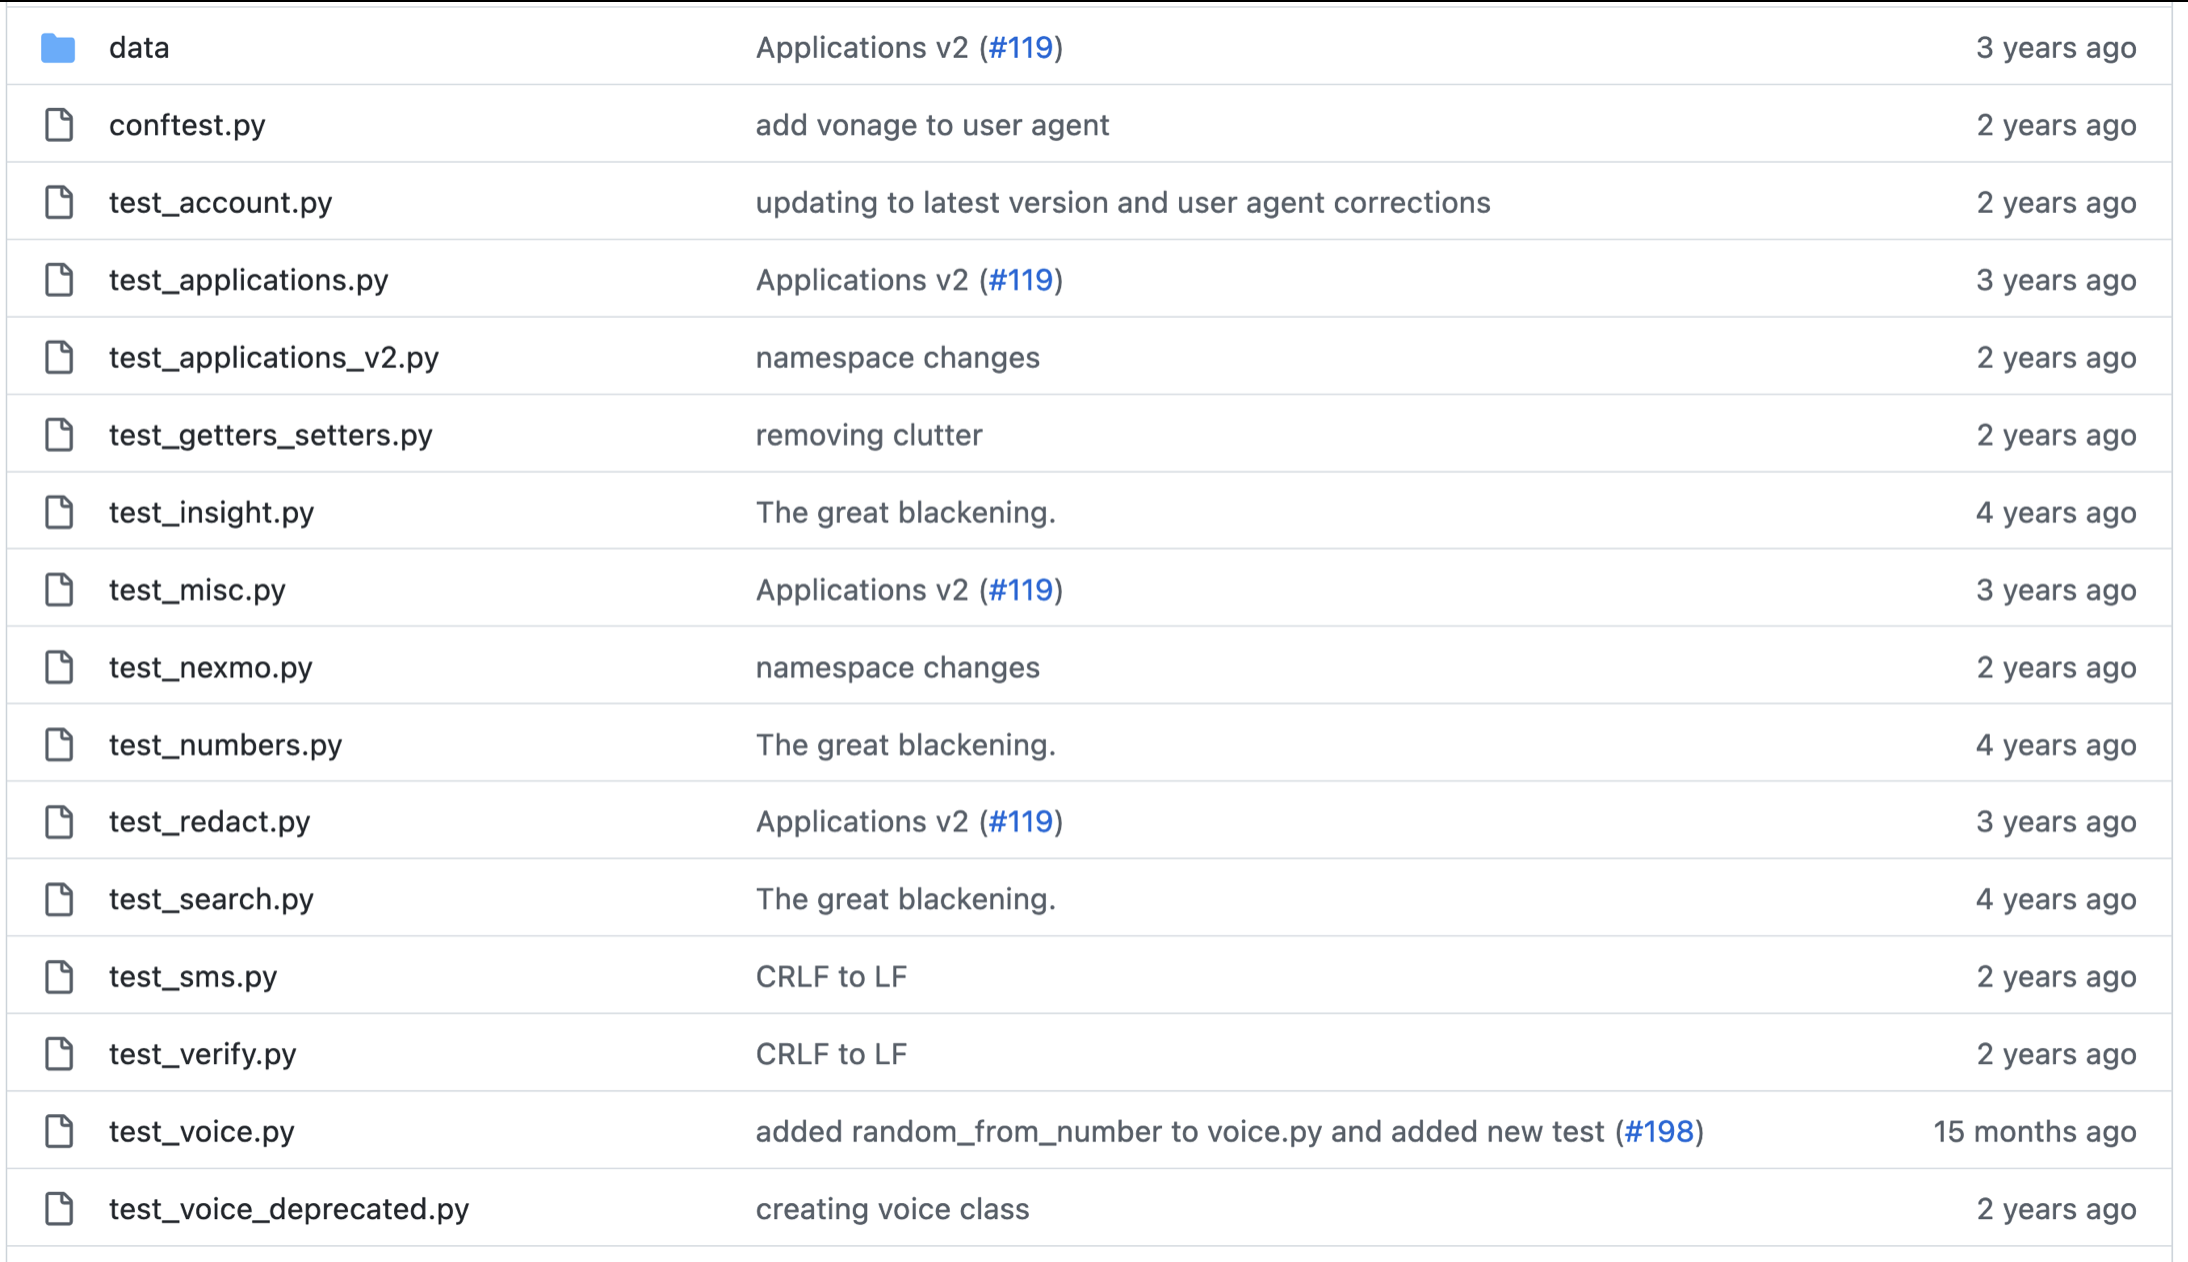Open test_account.py file

coord(220,202)
